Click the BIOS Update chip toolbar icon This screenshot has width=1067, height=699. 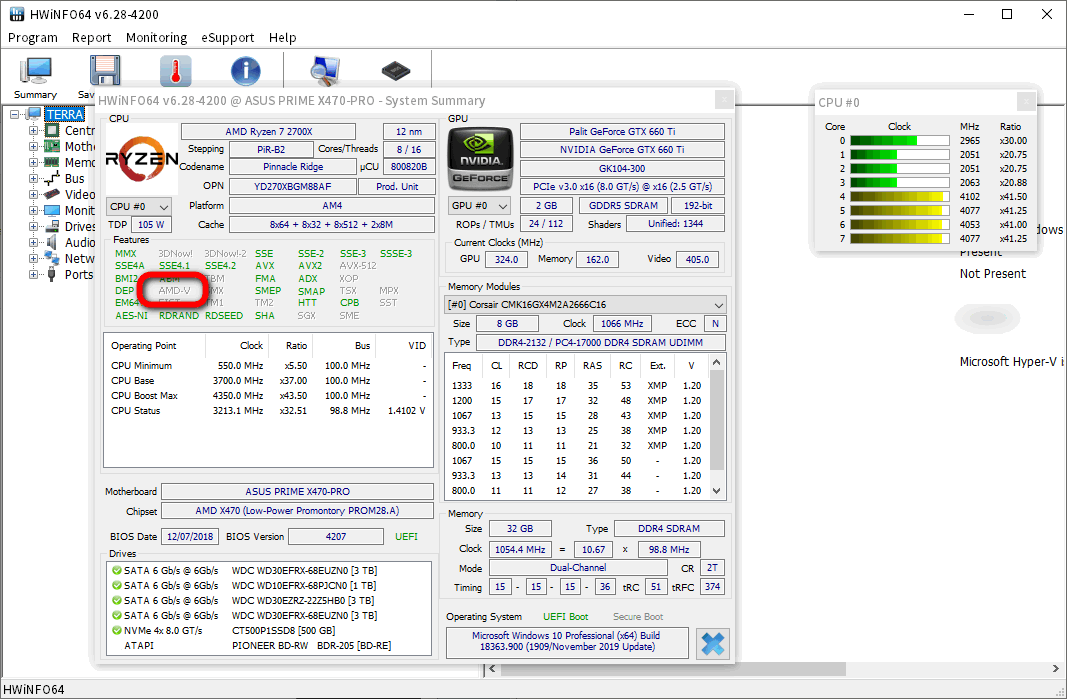pyautogui.click(x=395, y=70)
